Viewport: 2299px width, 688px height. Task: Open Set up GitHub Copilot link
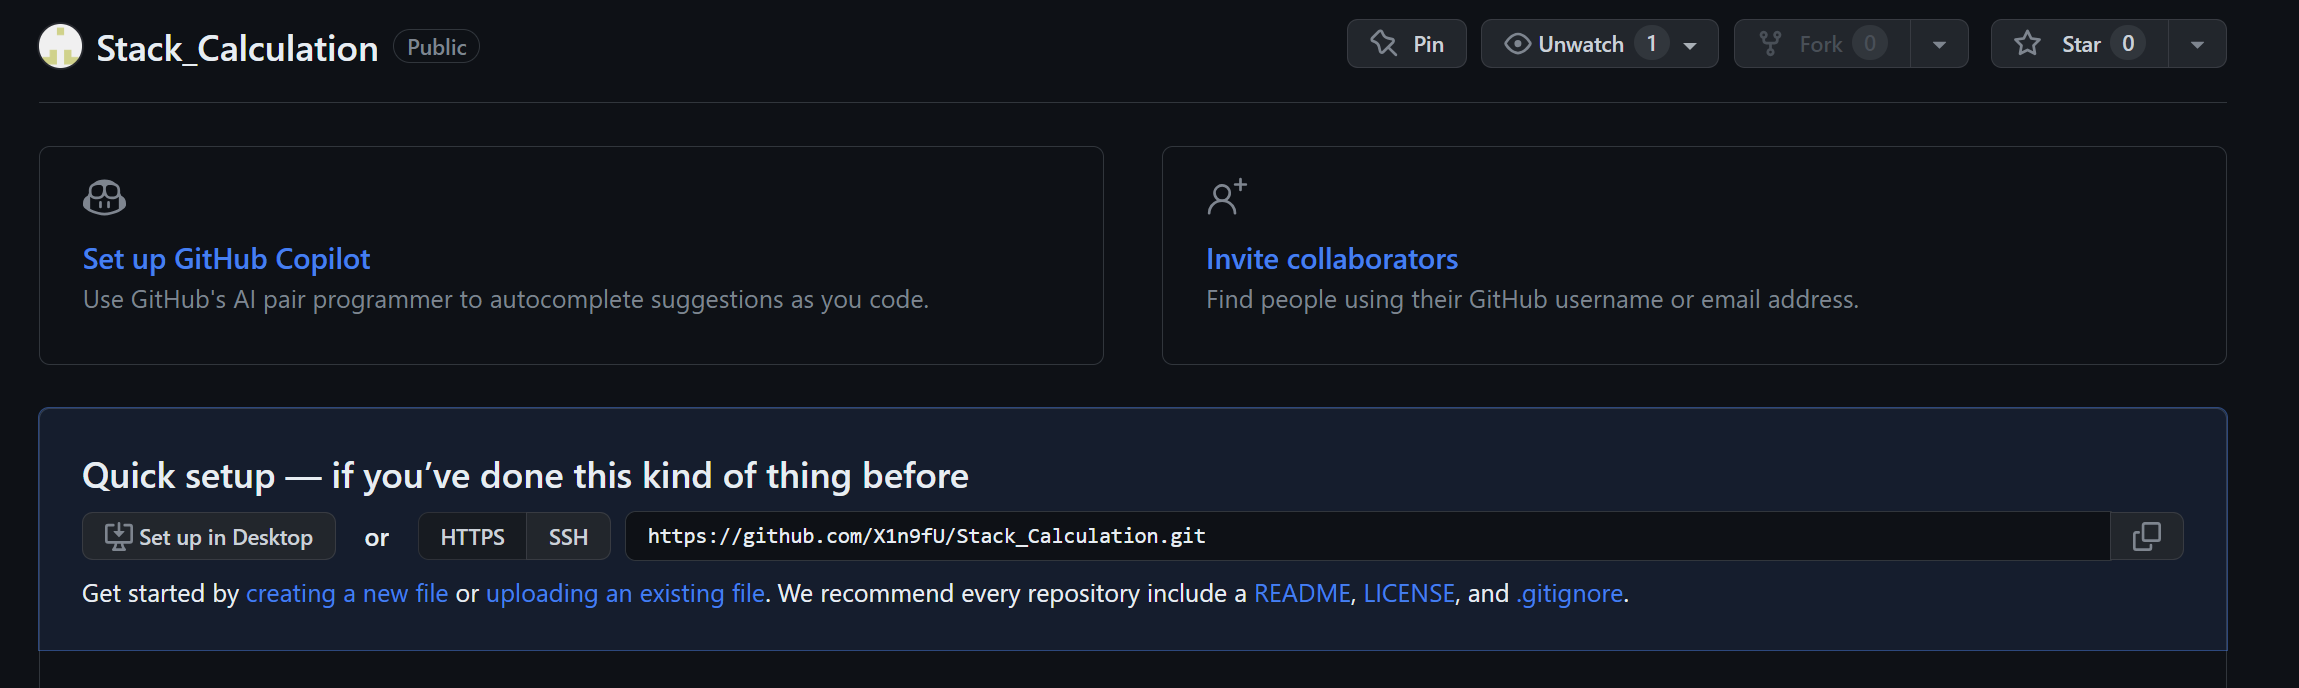pos(226,259)
